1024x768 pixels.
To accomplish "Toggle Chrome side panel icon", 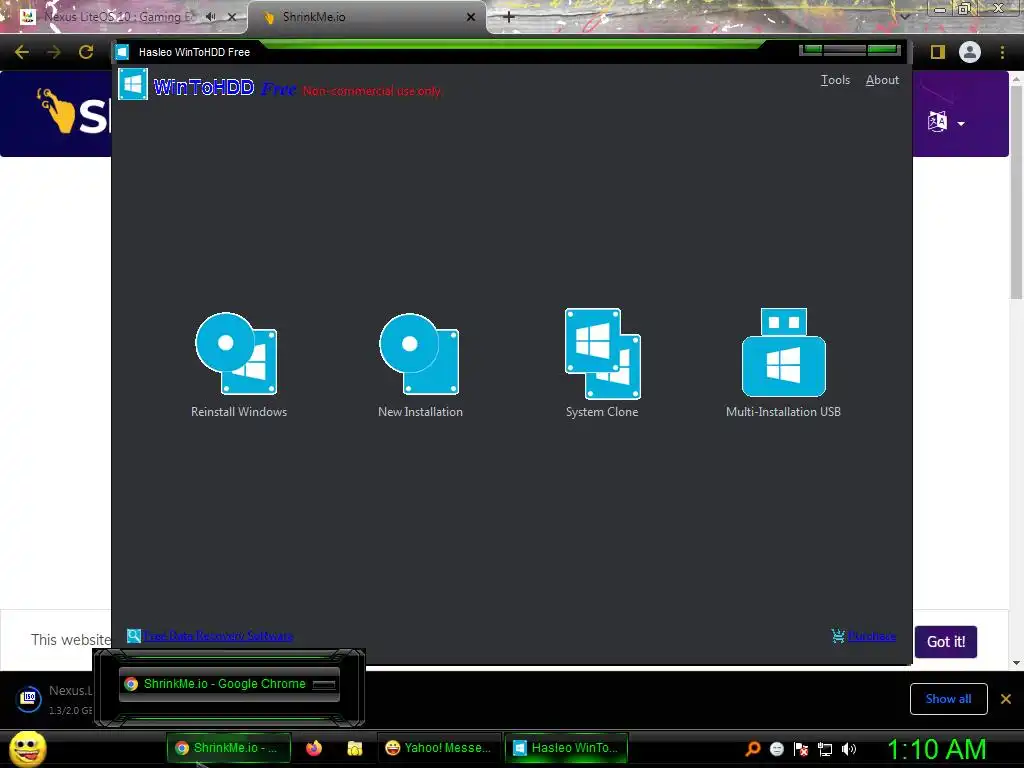I will click(938, 52).
